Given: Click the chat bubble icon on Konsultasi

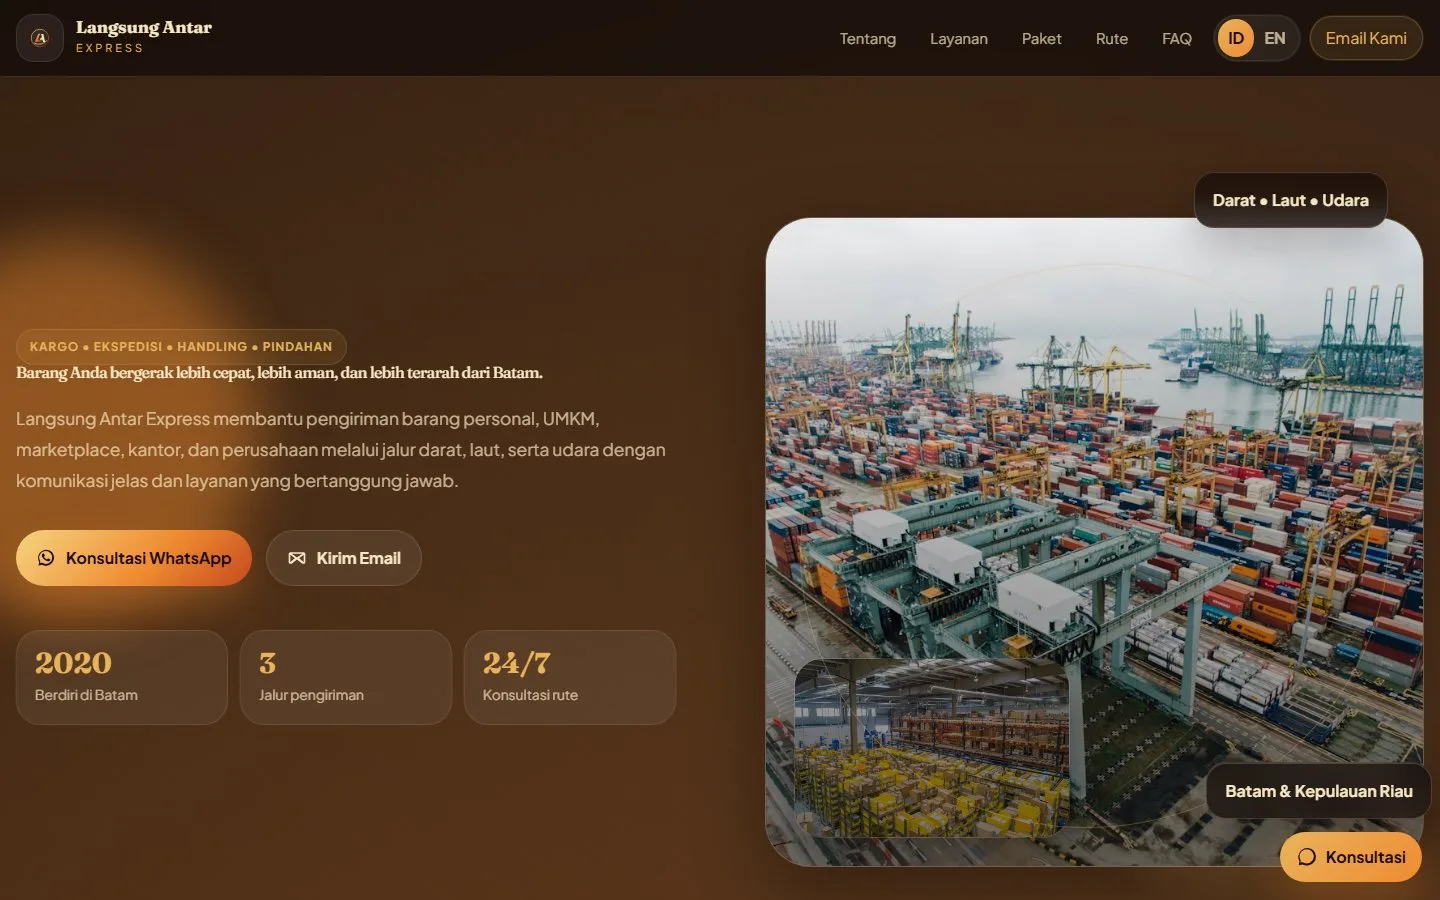Looking at the screenshot, I should [1307, 857].
